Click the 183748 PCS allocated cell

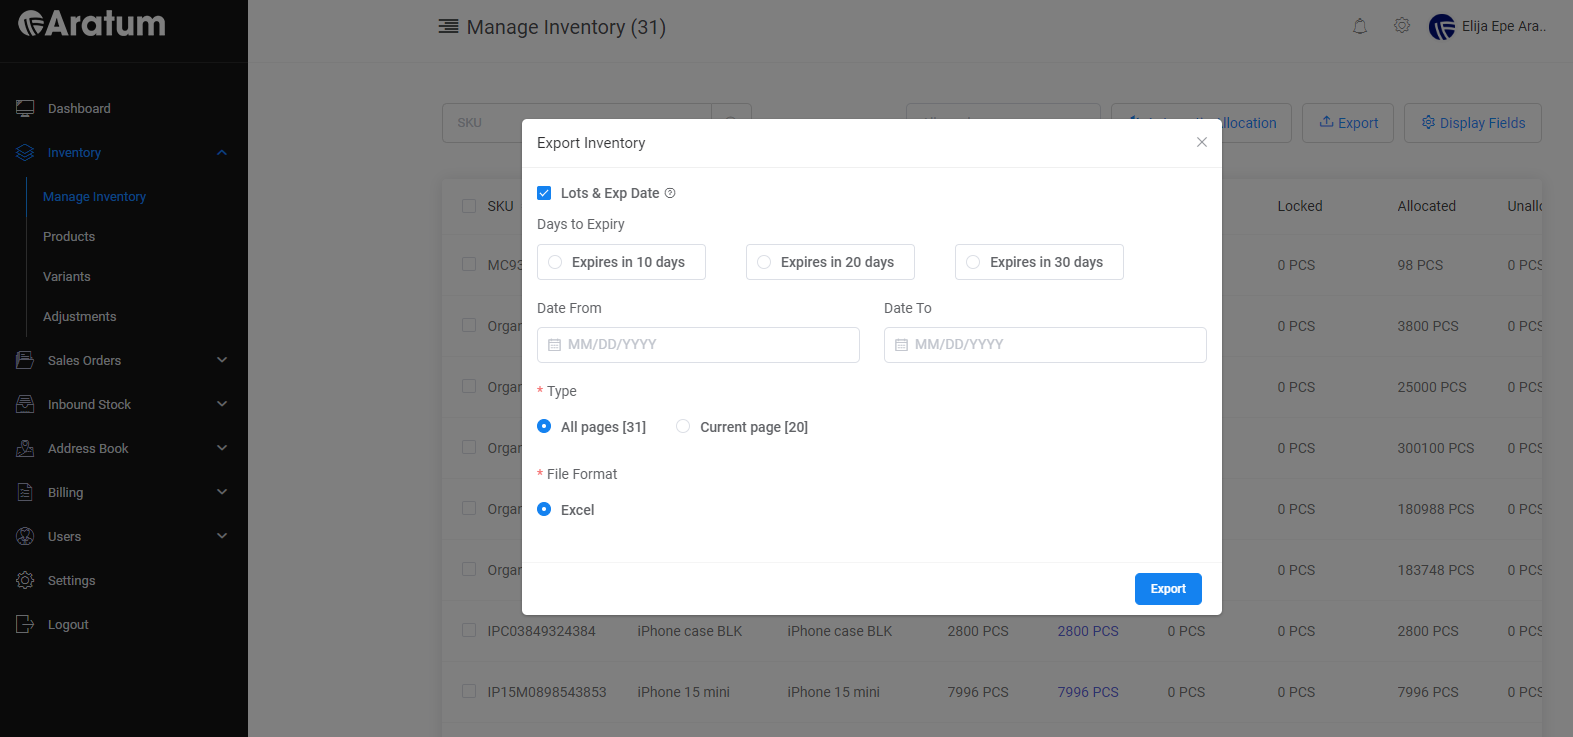click(x=1436, y=570)
